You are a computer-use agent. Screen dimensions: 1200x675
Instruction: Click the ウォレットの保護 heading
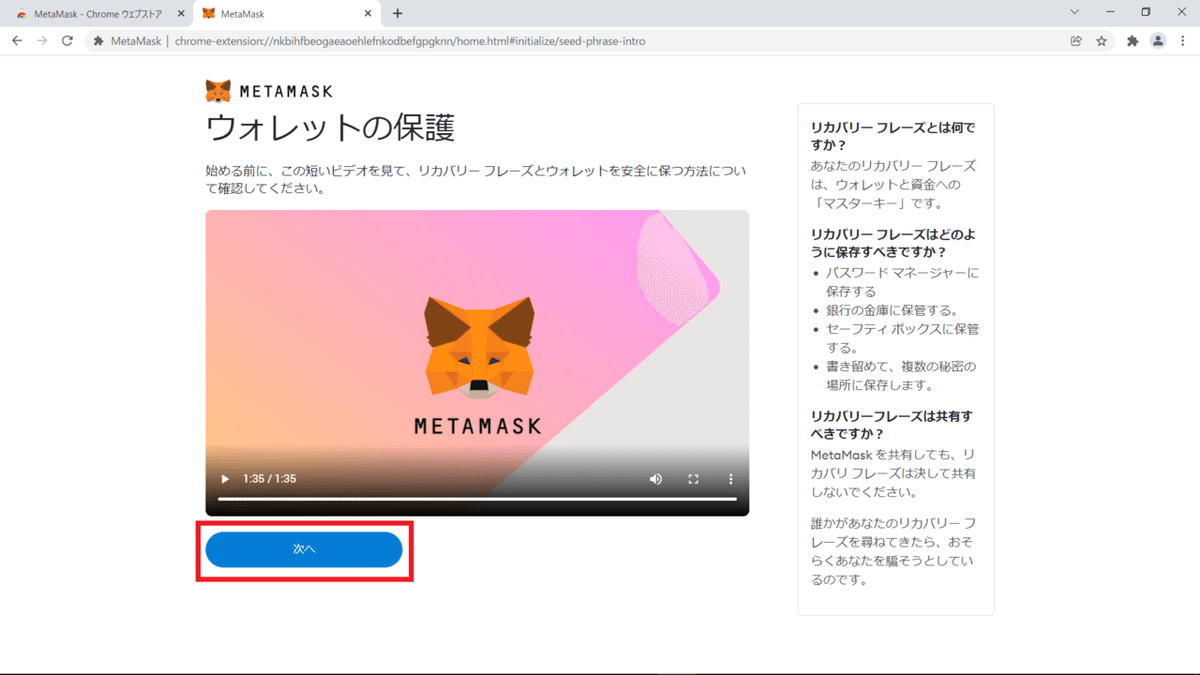(x=331, y=129)
